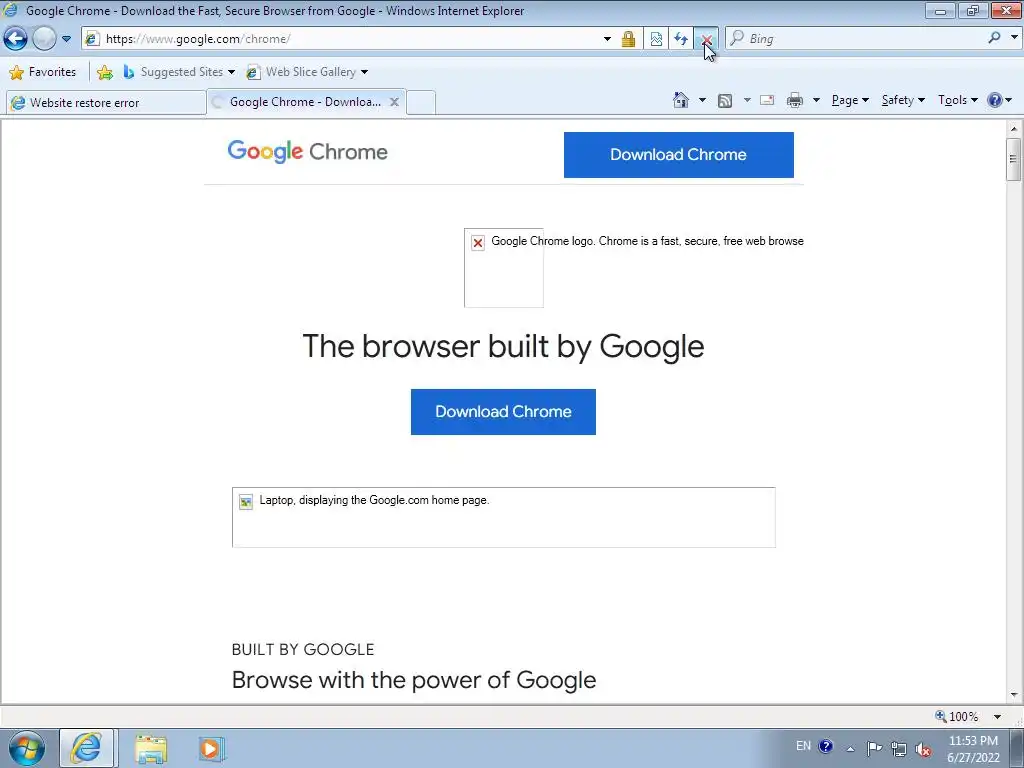The height and width of the screenshot is (768, 1024).
Task: Click the Stop loading X icon
Action: pos(706,39)
